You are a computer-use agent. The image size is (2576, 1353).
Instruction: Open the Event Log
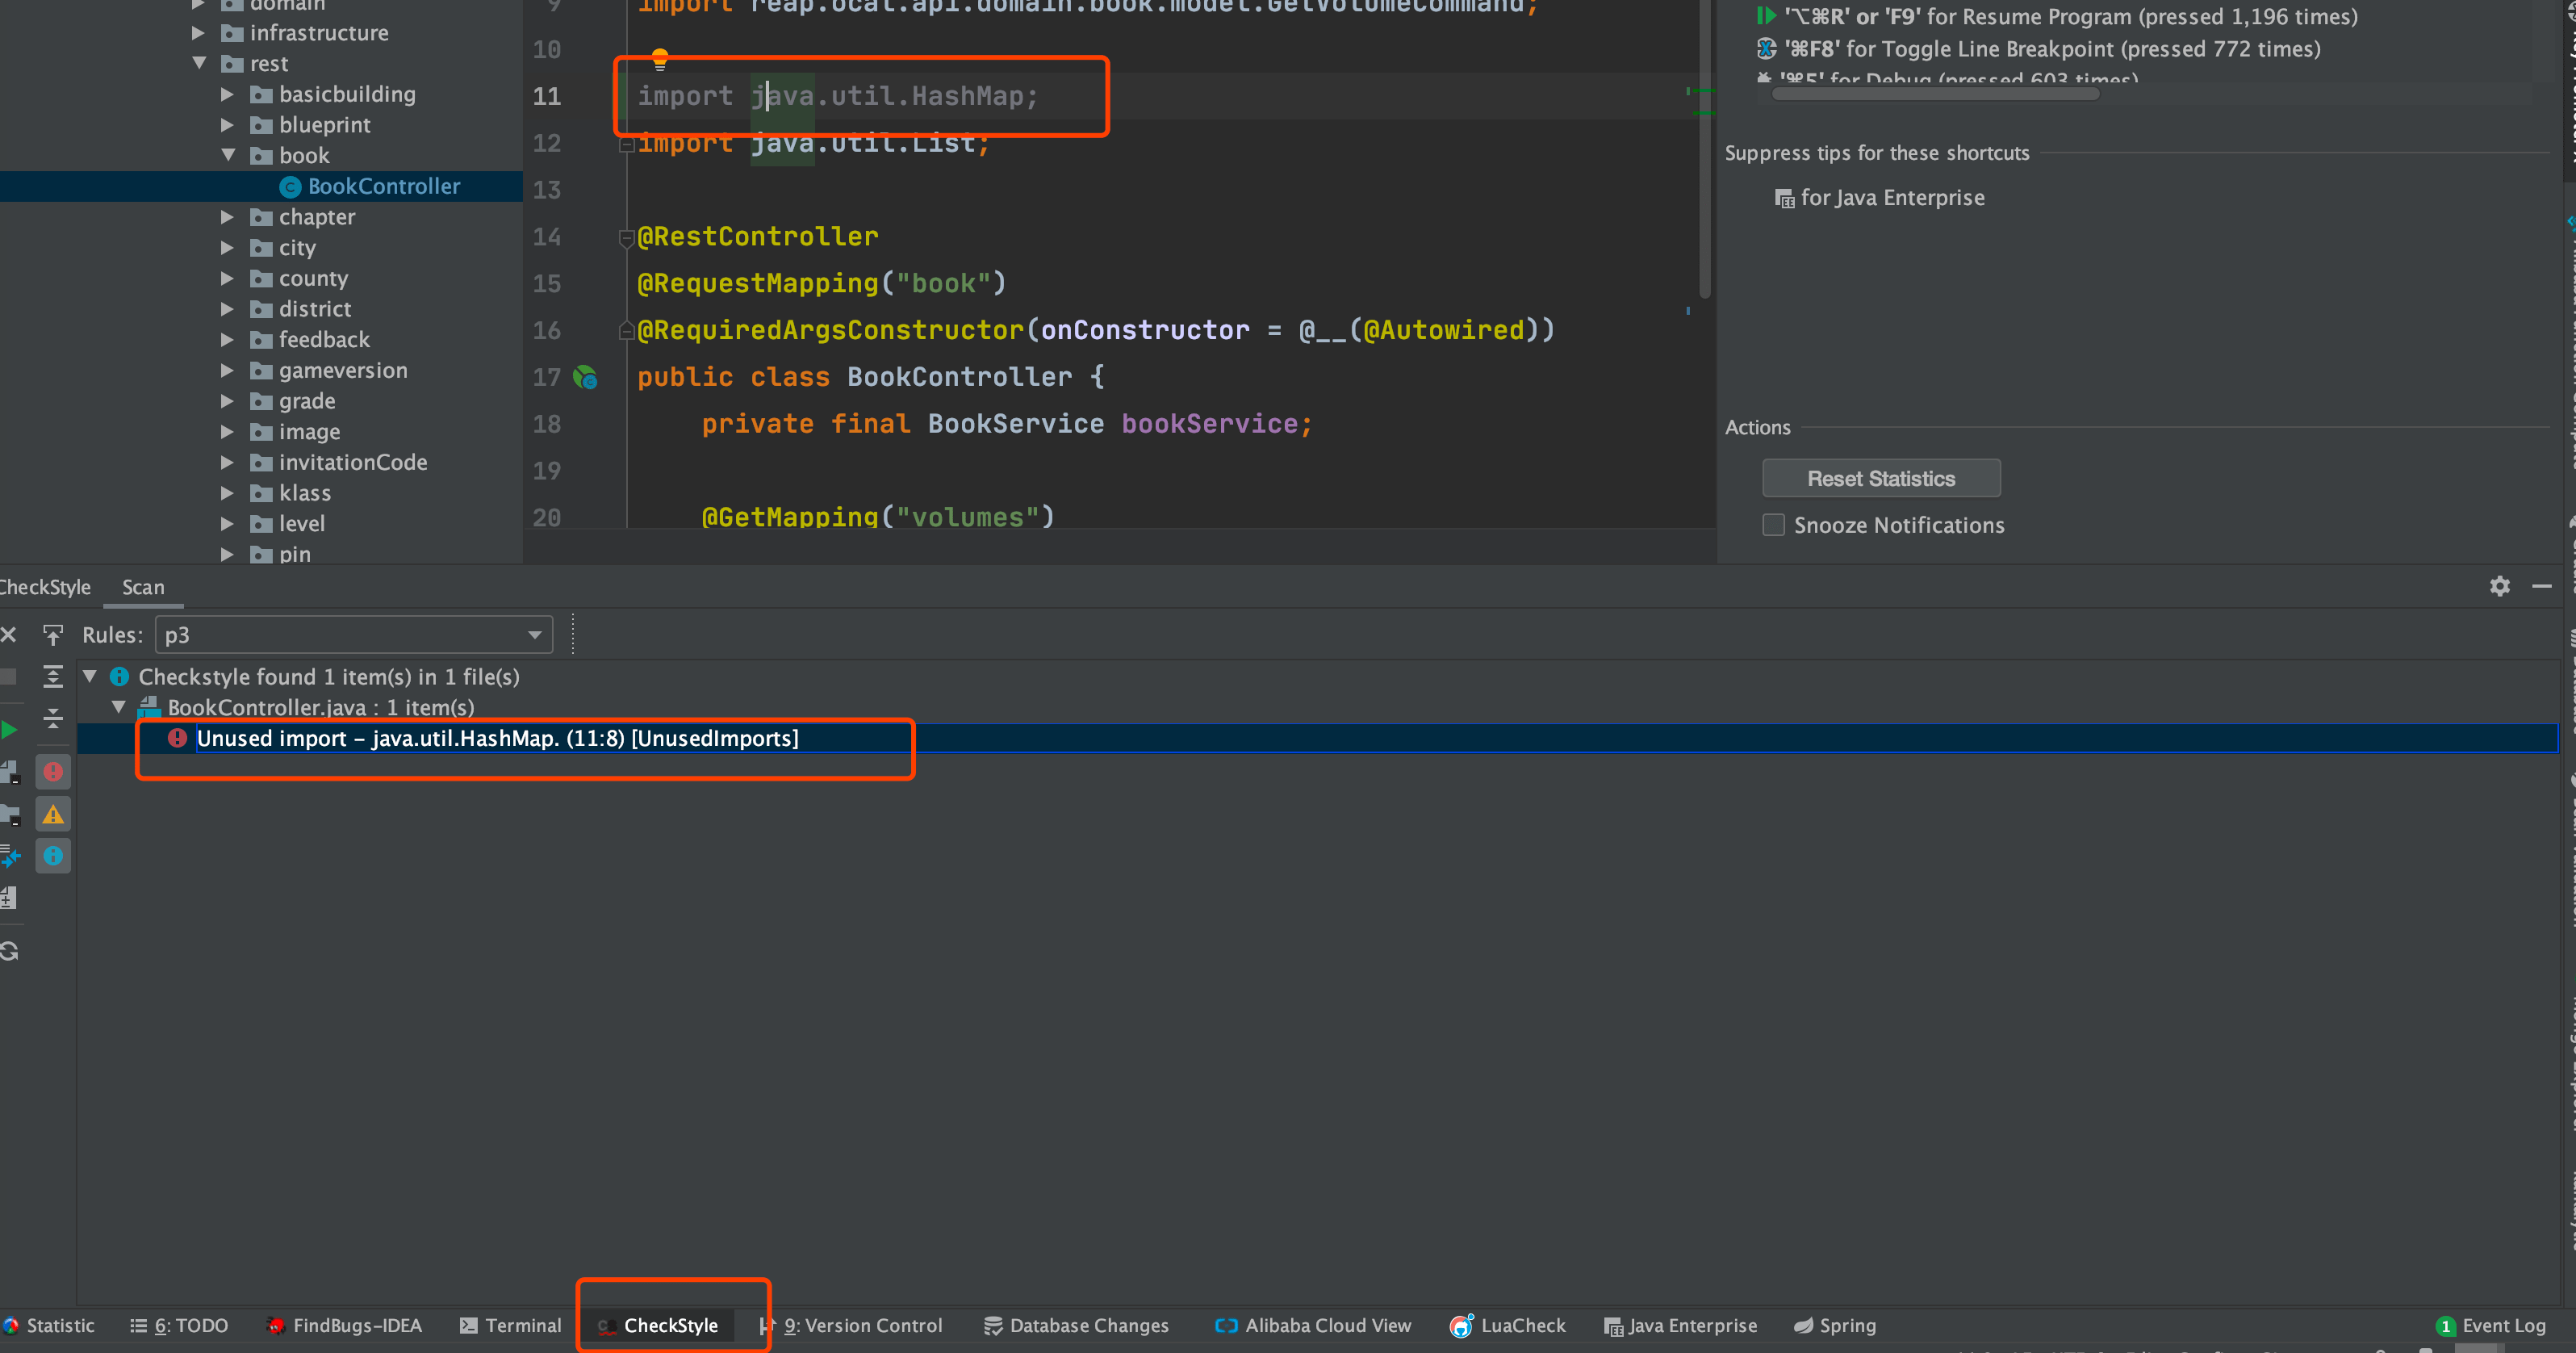tap(2492, 1326)
